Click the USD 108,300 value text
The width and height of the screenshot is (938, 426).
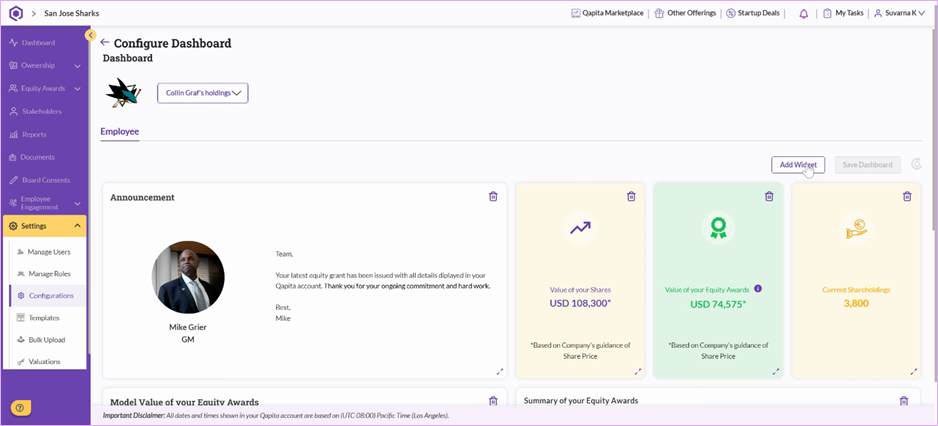click(580, 303)
